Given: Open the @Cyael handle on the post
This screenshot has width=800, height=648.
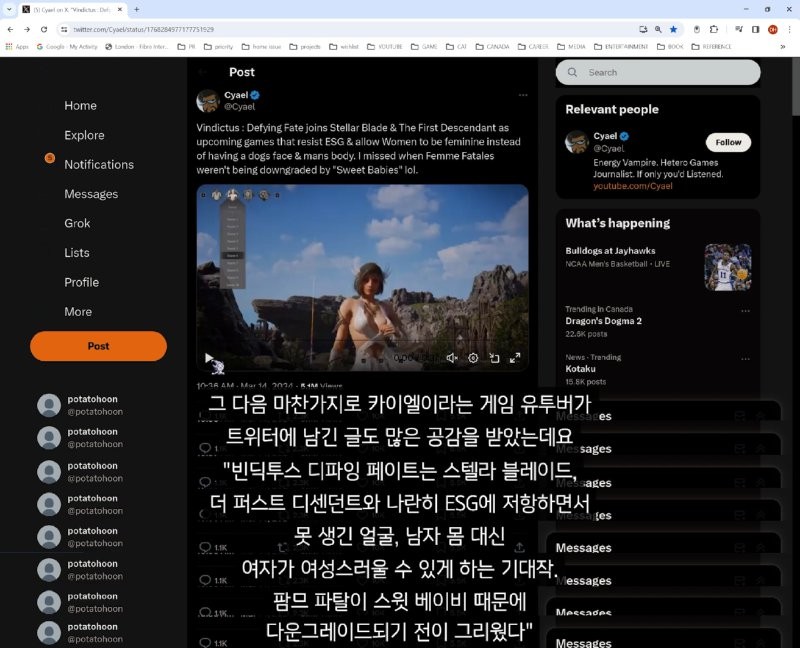Looking at the screenshot, I should point(240,107).
